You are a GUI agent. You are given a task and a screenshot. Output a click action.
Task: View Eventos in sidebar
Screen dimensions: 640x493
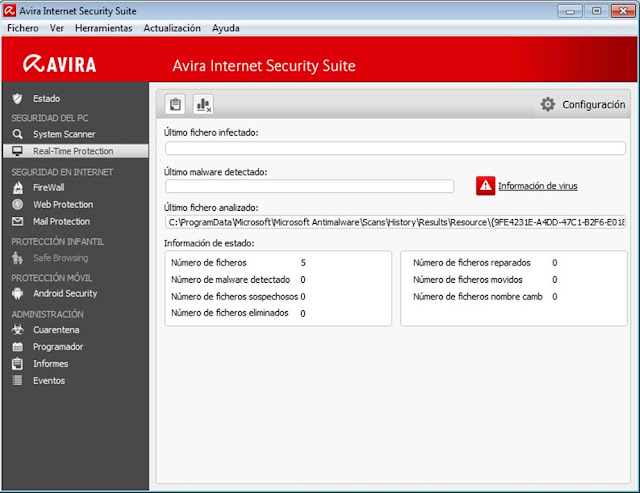tap(49, 380)
